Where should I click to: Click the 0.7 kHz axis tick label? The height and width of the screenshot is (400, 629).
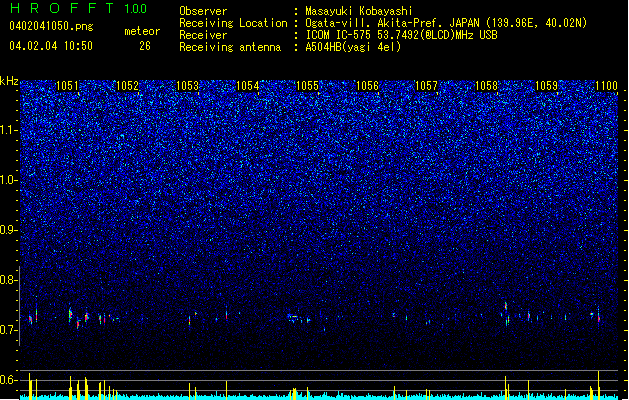(x=8, y=330)
